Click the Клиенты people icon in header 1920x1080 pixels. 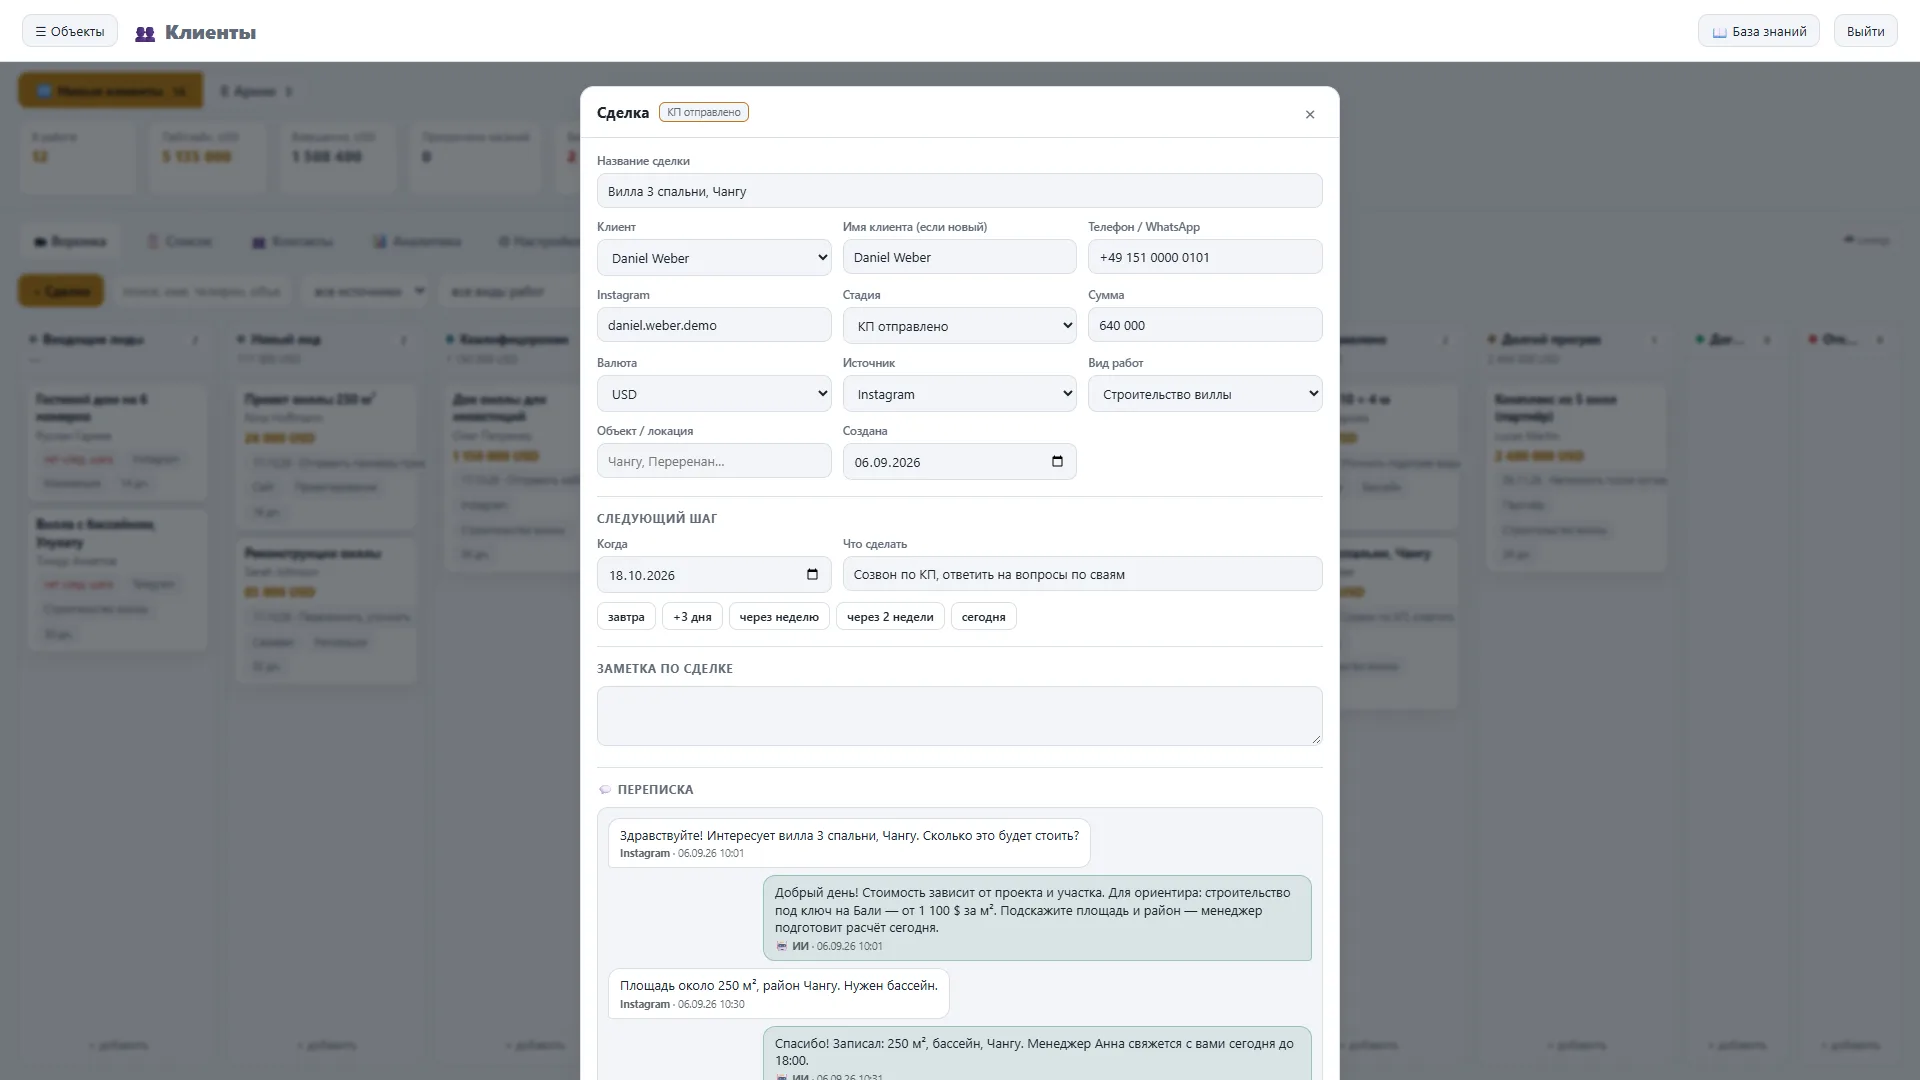coord(145,33)
